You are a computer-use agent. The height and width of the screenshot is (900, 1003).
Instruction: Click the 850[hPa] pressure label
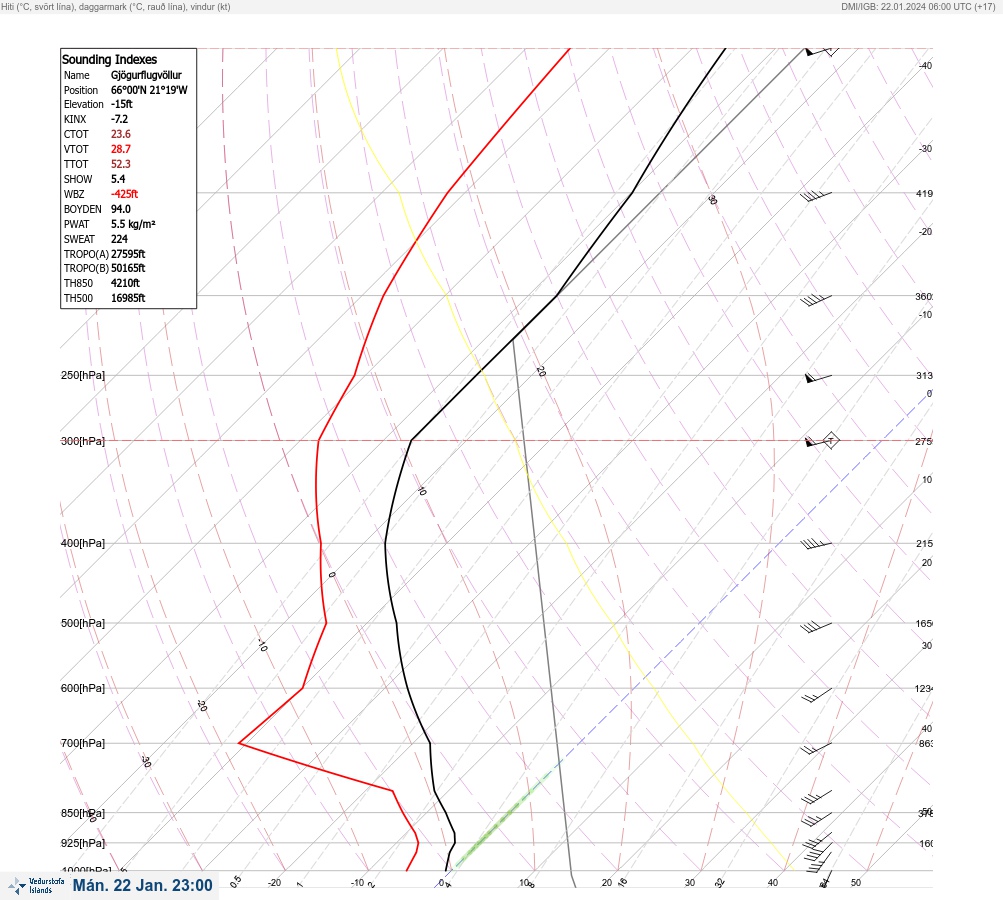pos(83,813)
